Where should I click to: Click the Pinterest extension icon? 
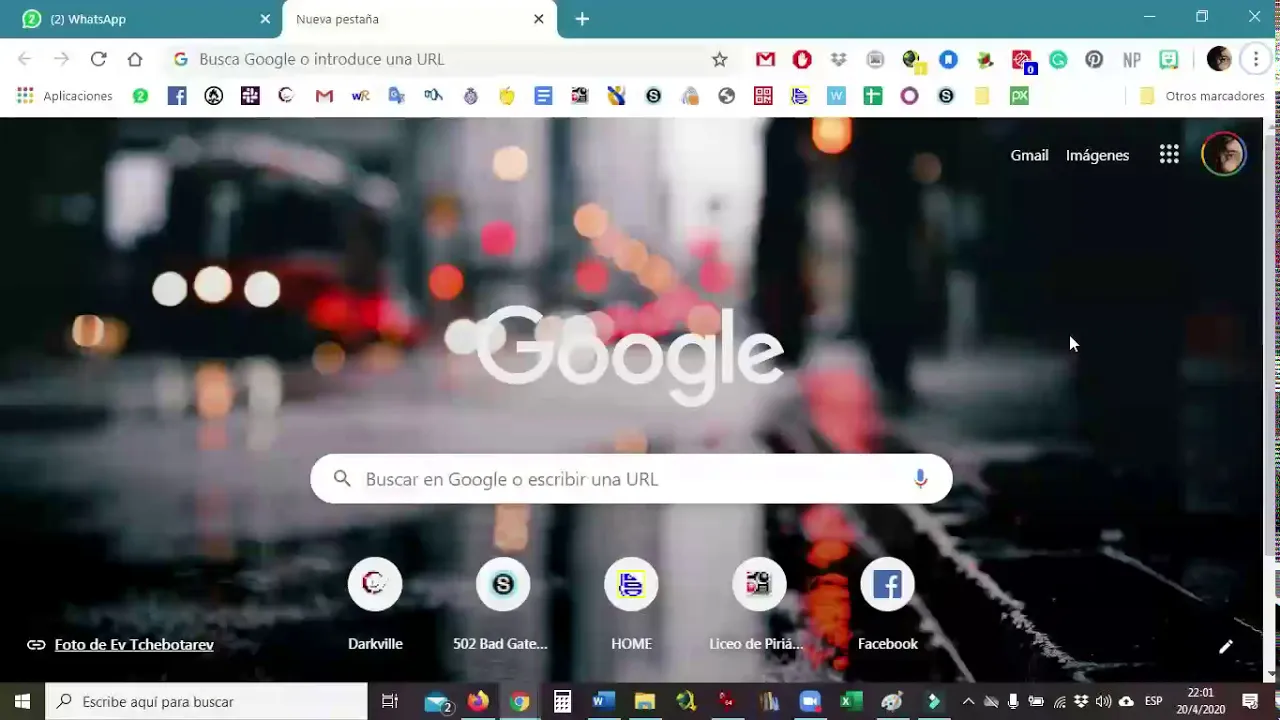pos(1094,59)
